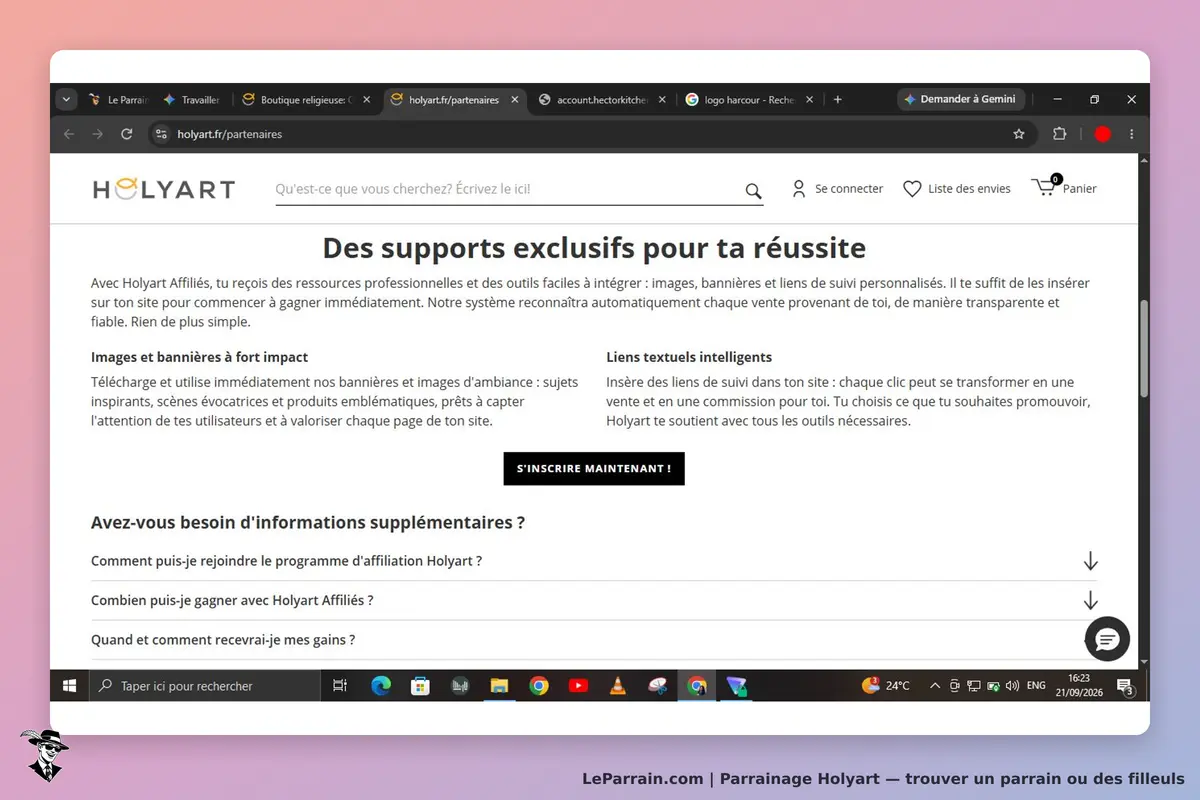The image size is (1200, 800).
Task: Switch to the logo harcour Google tab
Action: click(749, 100)
